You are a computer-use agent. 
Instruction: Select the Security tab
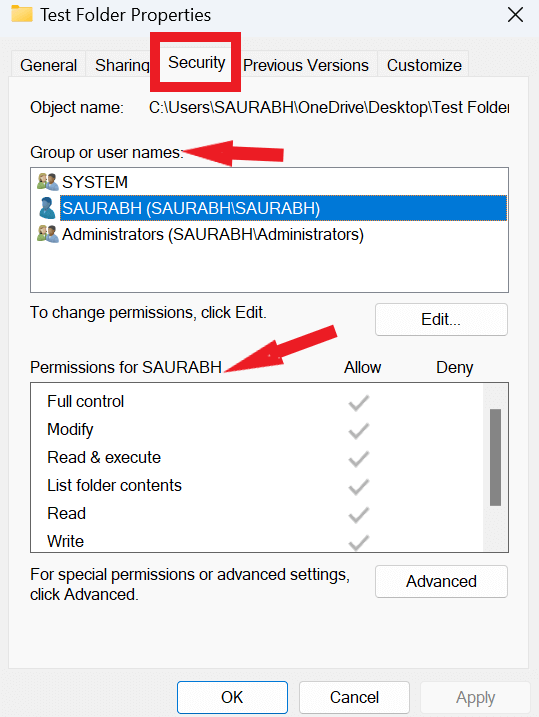(197, 62)
